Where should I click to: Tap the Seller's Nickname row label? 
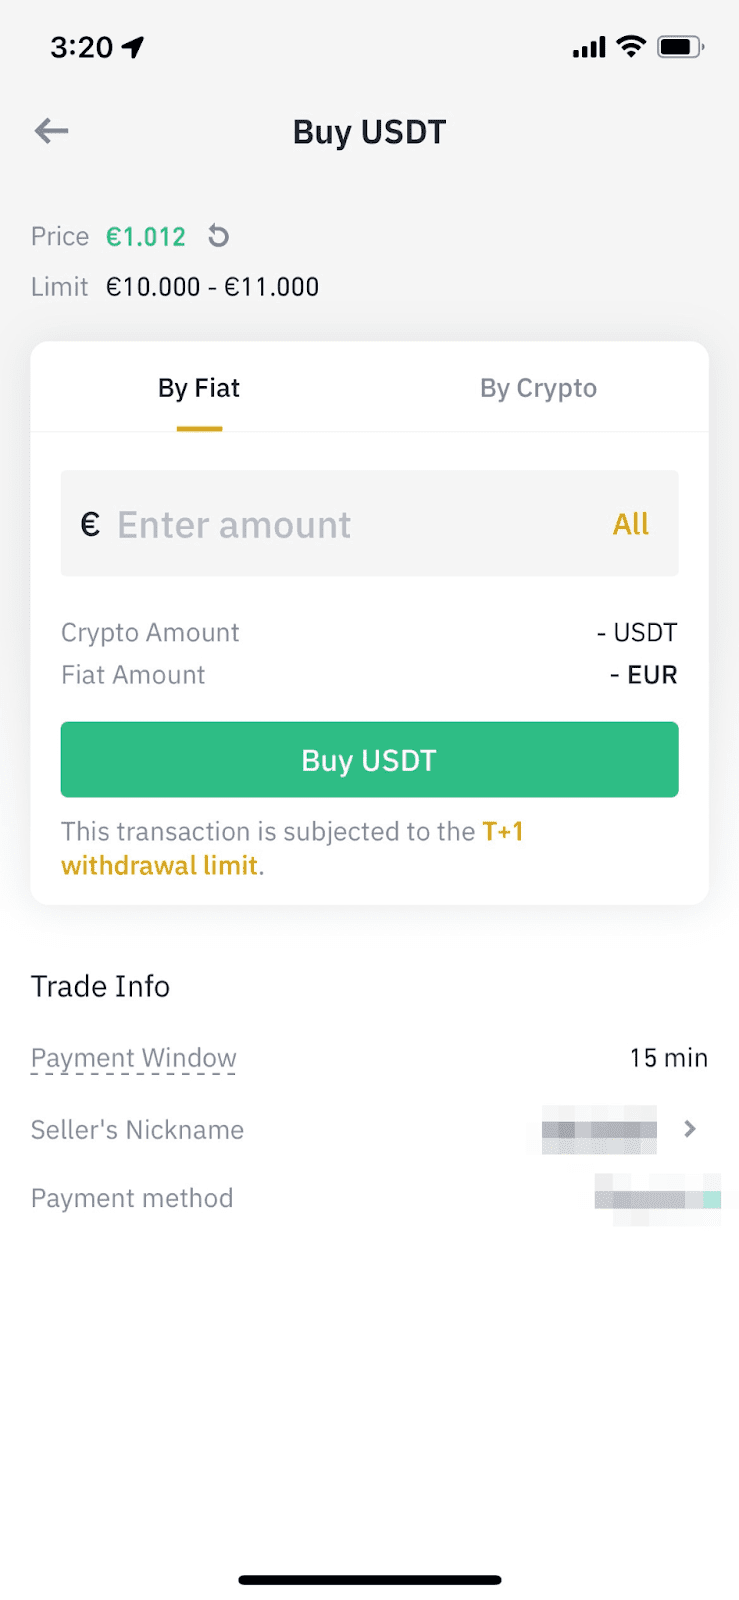tap(138, 1130)
